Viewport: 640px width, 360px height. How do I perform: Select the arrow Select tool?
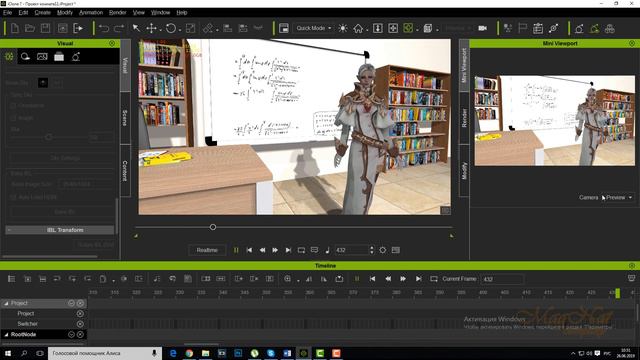136,28
